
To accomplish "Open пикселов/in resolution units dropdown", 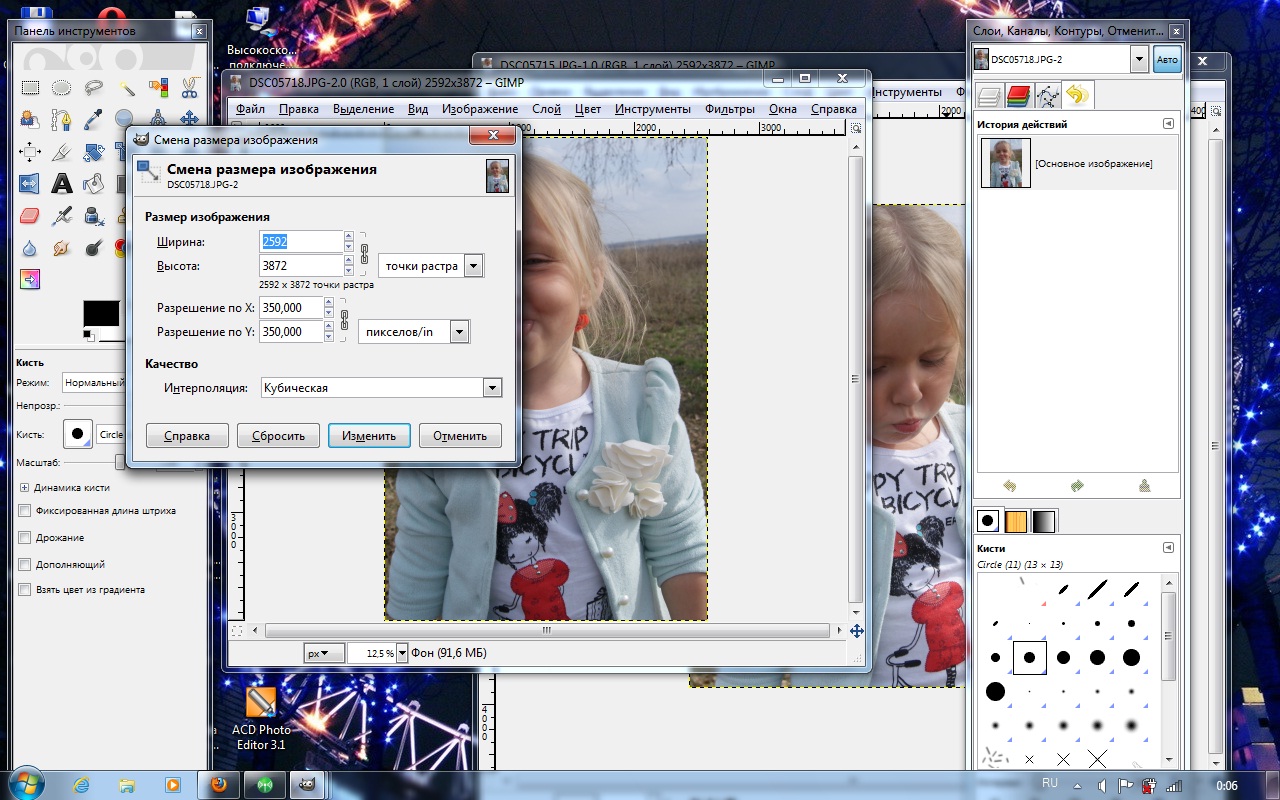I will pyautogui.click(x=414, y=332).
